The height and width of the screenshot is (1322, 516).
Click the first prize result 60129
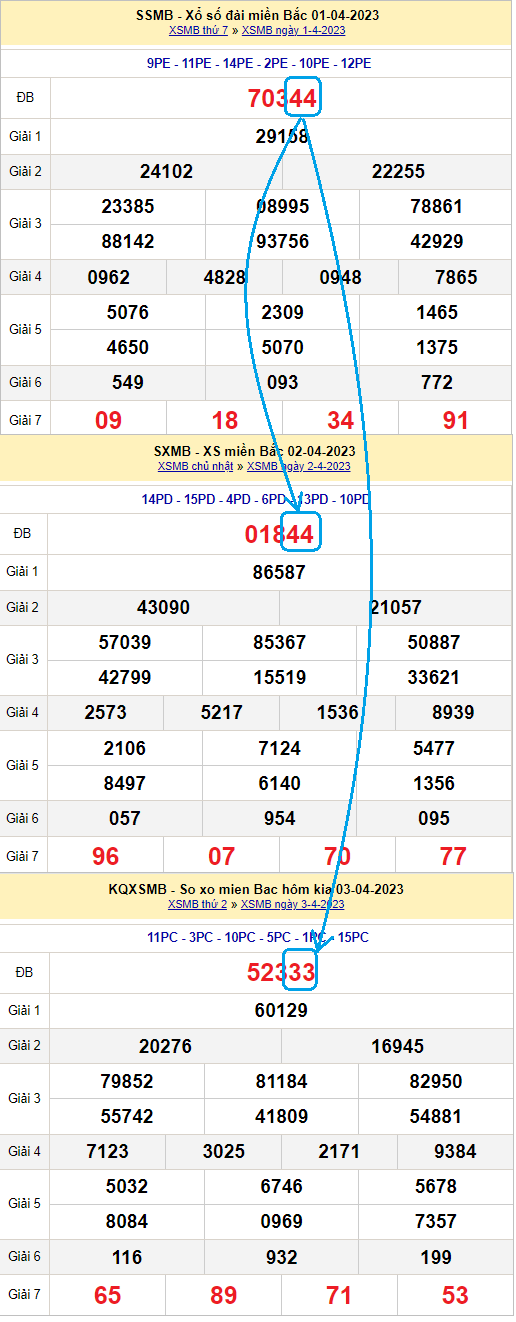282,1011
